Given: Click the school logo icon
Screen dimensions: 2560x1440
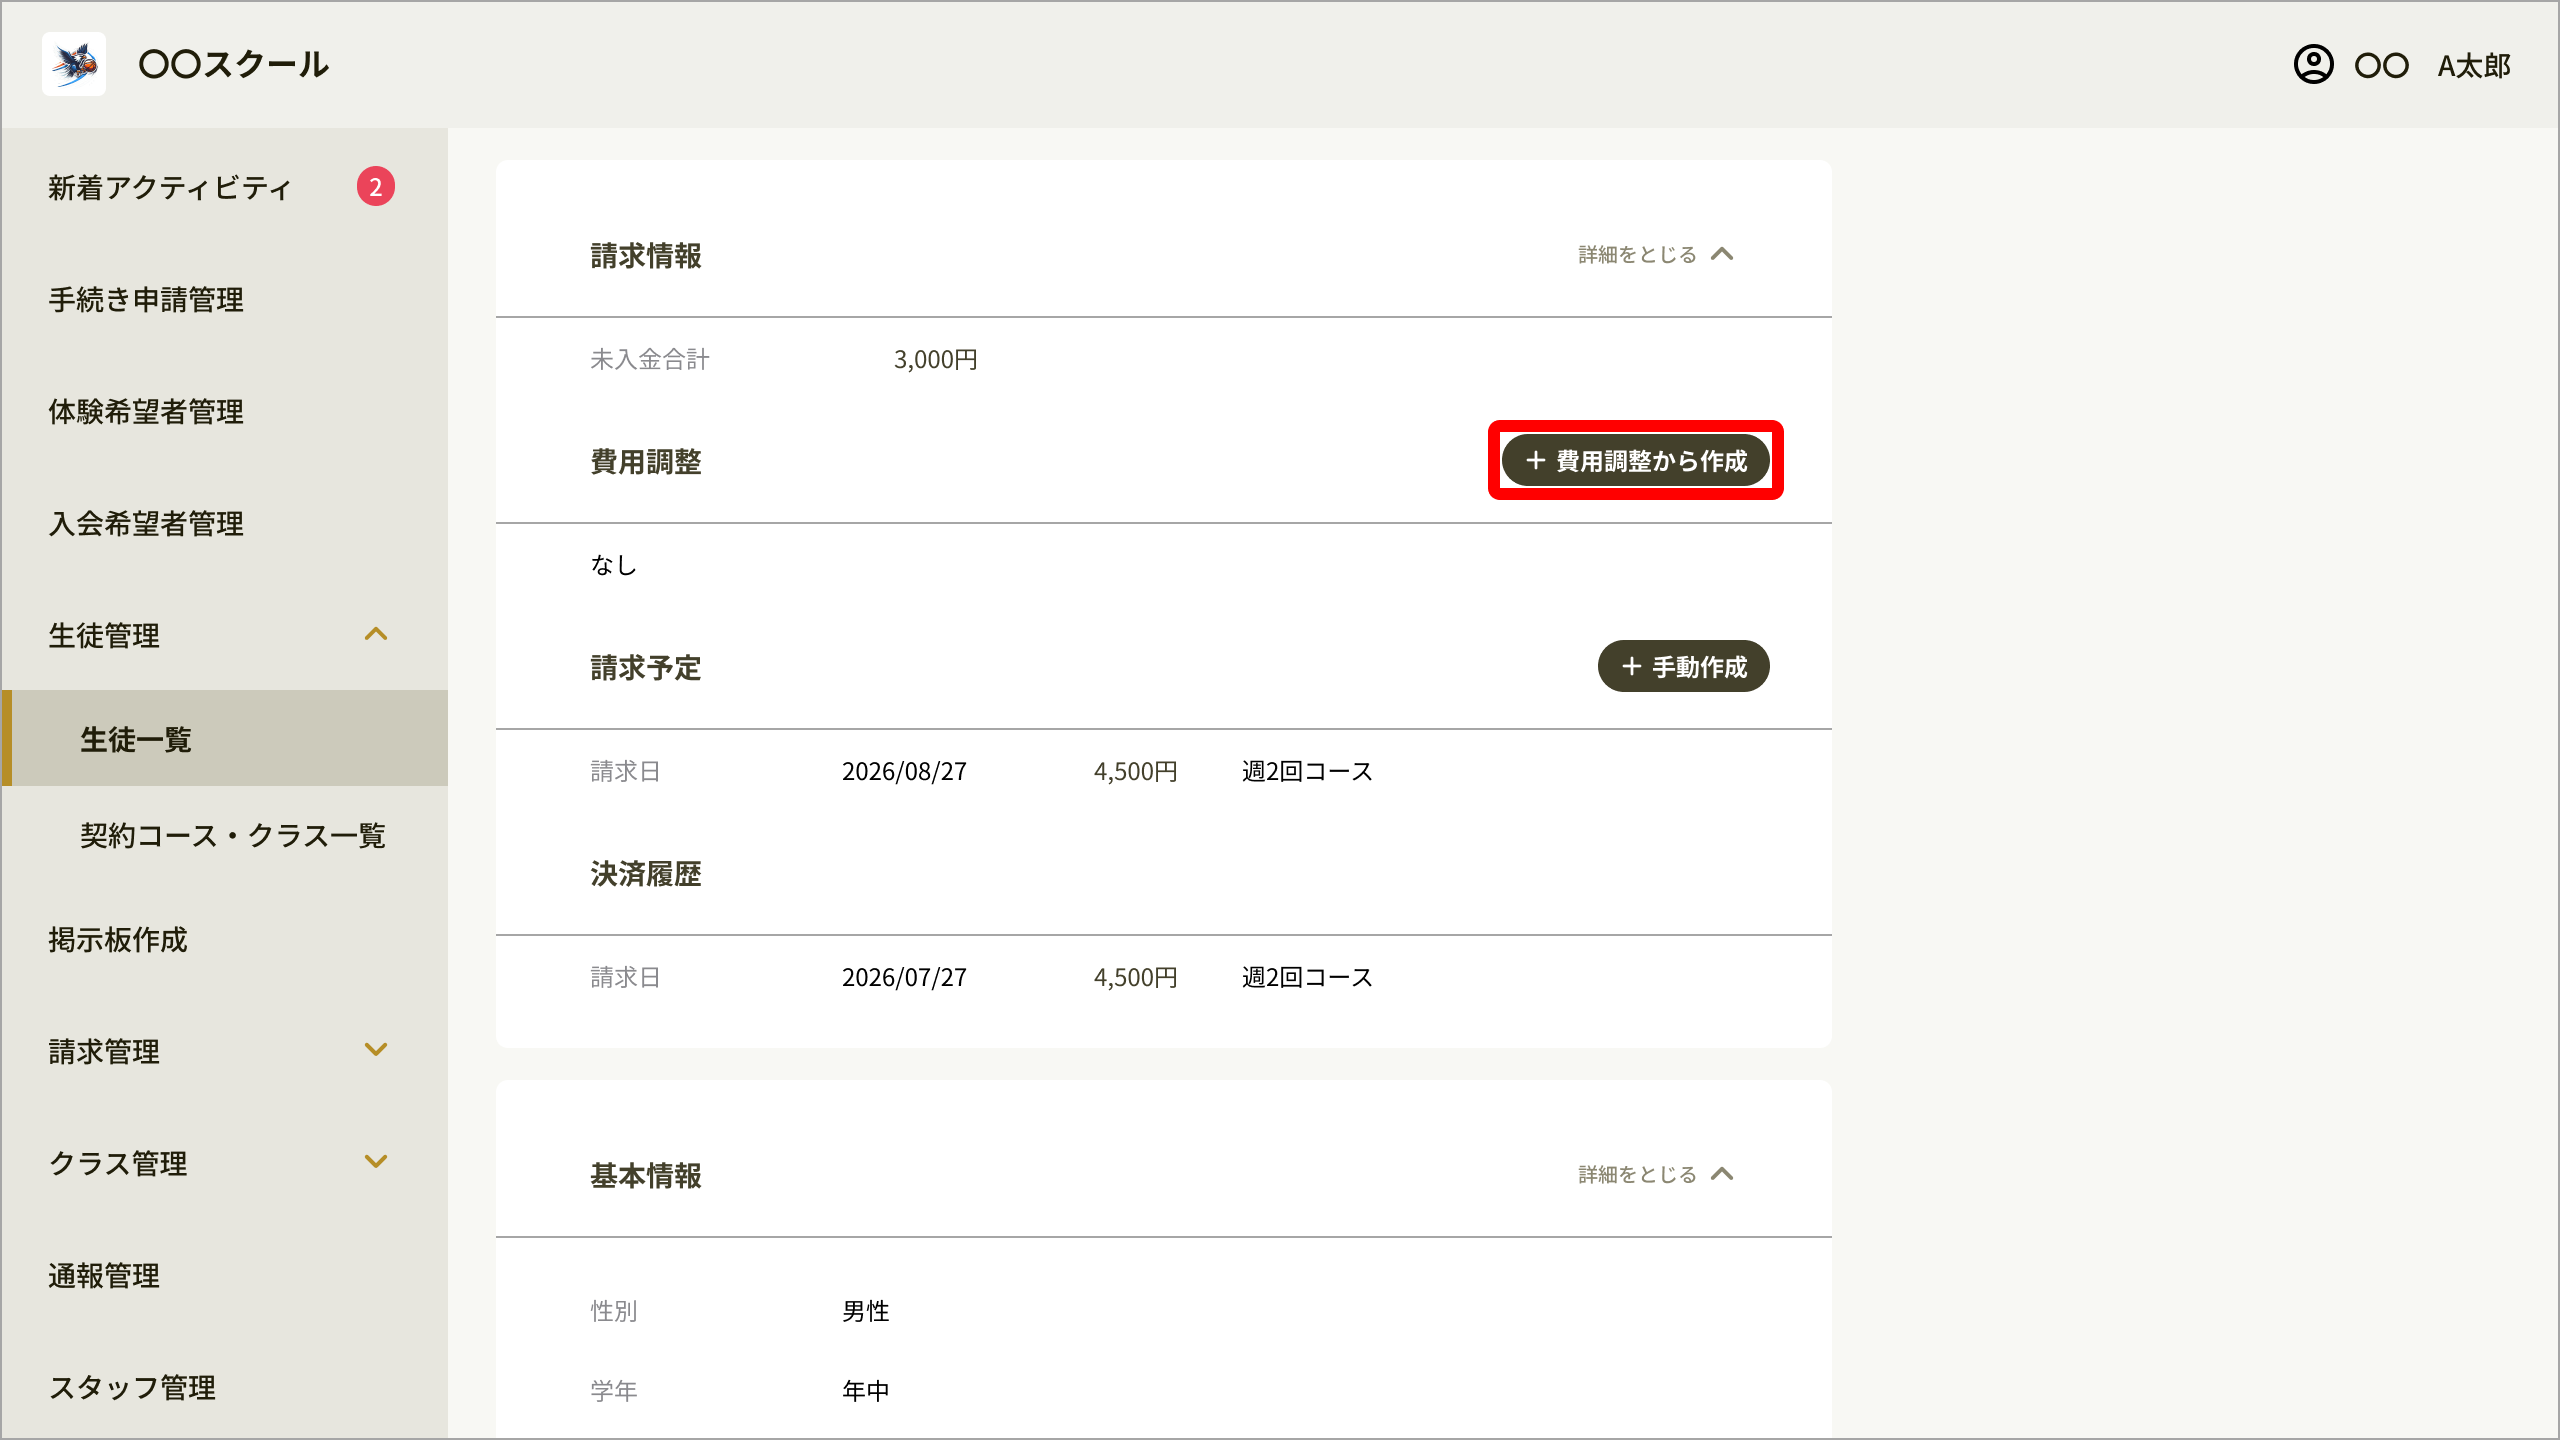Looking at the screenshot, I should (x=74, y=64).
